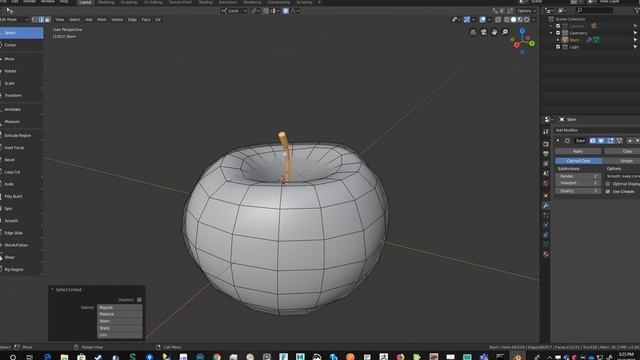Image resolution: width=640 pixels, height=360 pixels.
Task: Collapse the Subdivision modifier panel
Action: coord(558,141)
